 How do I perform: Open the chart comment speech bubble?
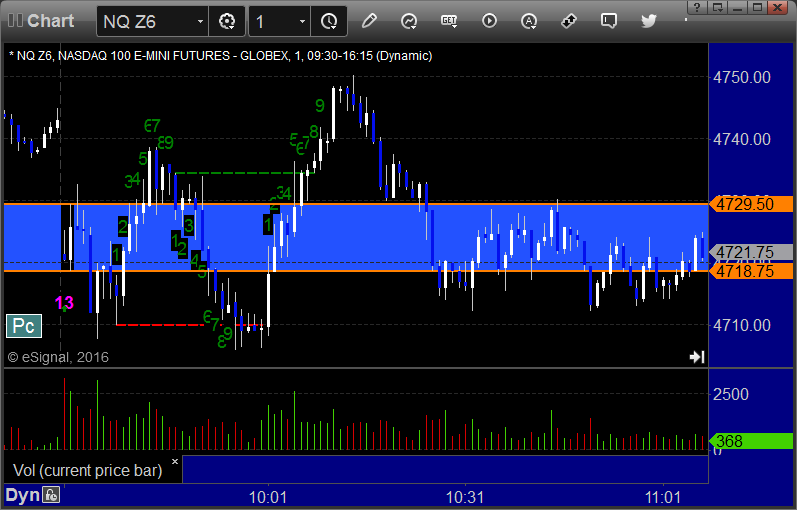tap(608, 21)
